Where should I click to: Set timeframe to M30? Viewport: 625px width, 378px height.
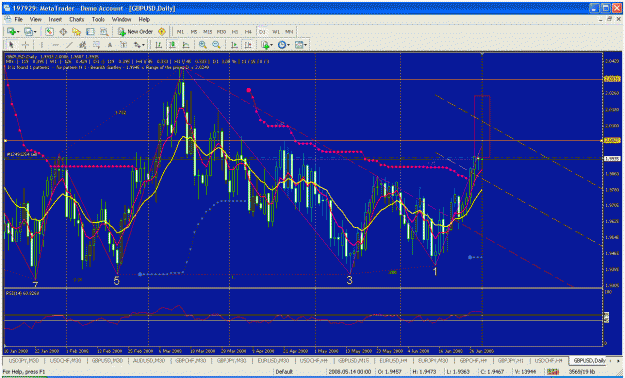pos(221,32)
